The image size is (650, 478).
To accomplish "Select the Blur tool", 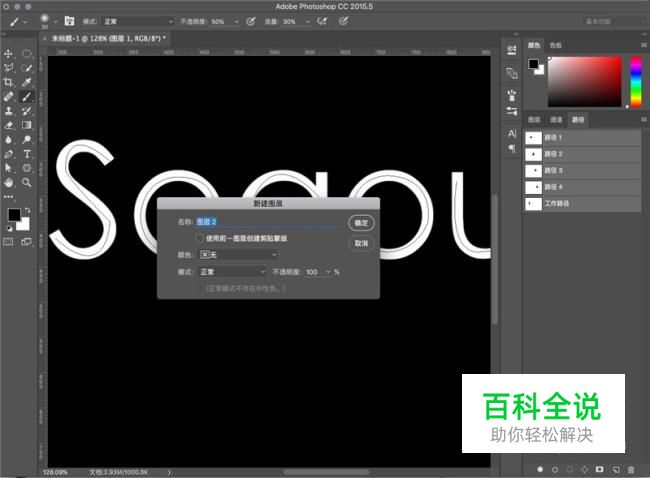I will pos(8,140).
